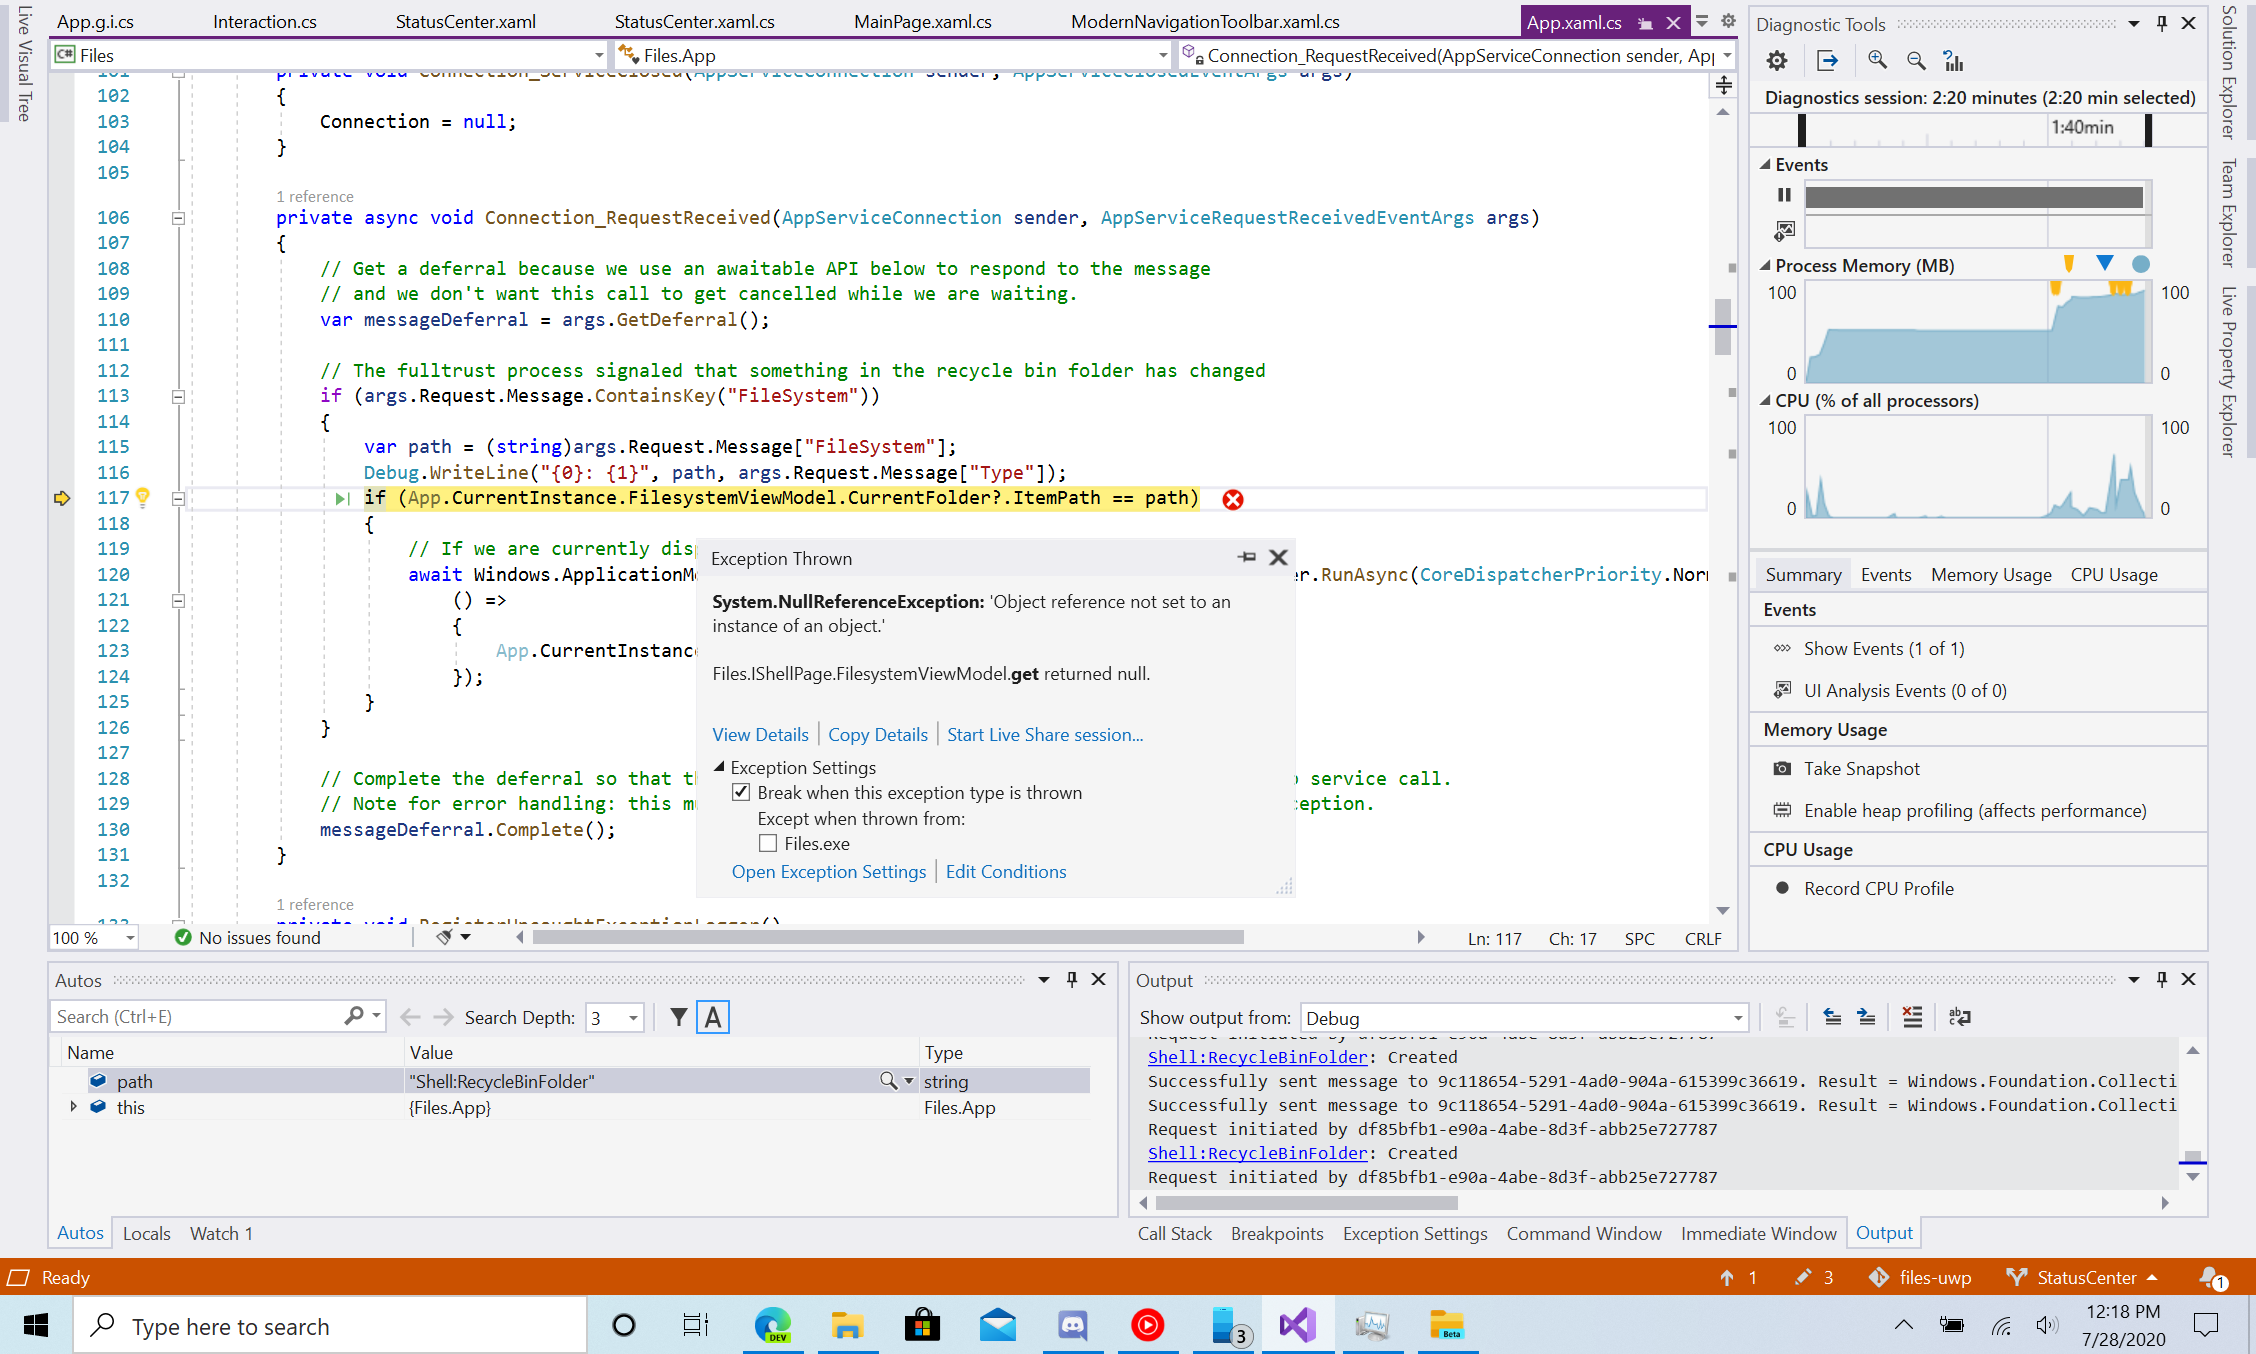This screenshot has height=1354, width=2256.
Task: Click Copy Details in the exception popup
Action: click(x=877, y=734)
